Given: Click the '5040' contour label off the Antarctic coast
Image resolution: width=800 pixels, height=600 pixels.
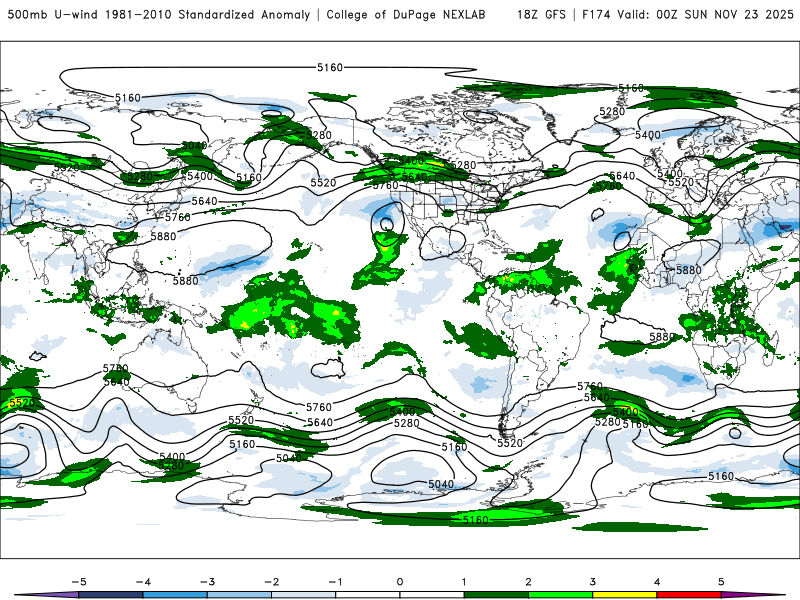Looking at the screenshot, I should tap(441, 484).
